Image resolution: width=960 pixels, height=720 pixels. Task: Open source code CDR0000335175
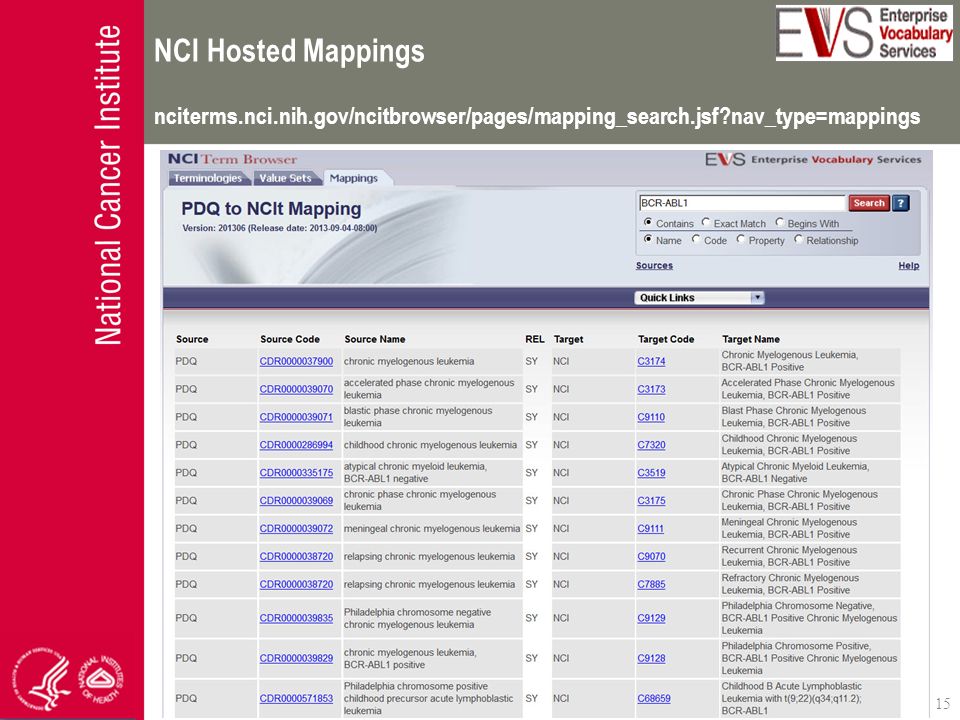(296, 473)
